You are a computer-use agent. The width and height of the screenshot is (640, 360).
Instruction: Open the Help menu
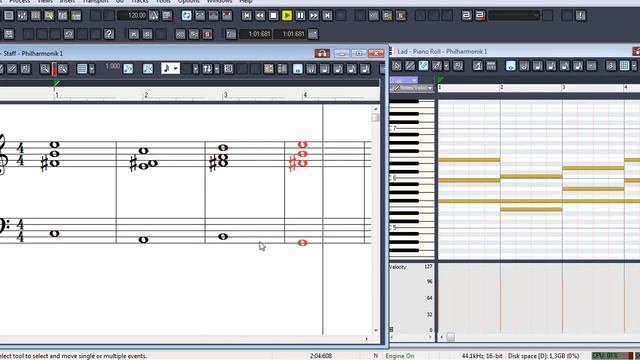point(246,2)
